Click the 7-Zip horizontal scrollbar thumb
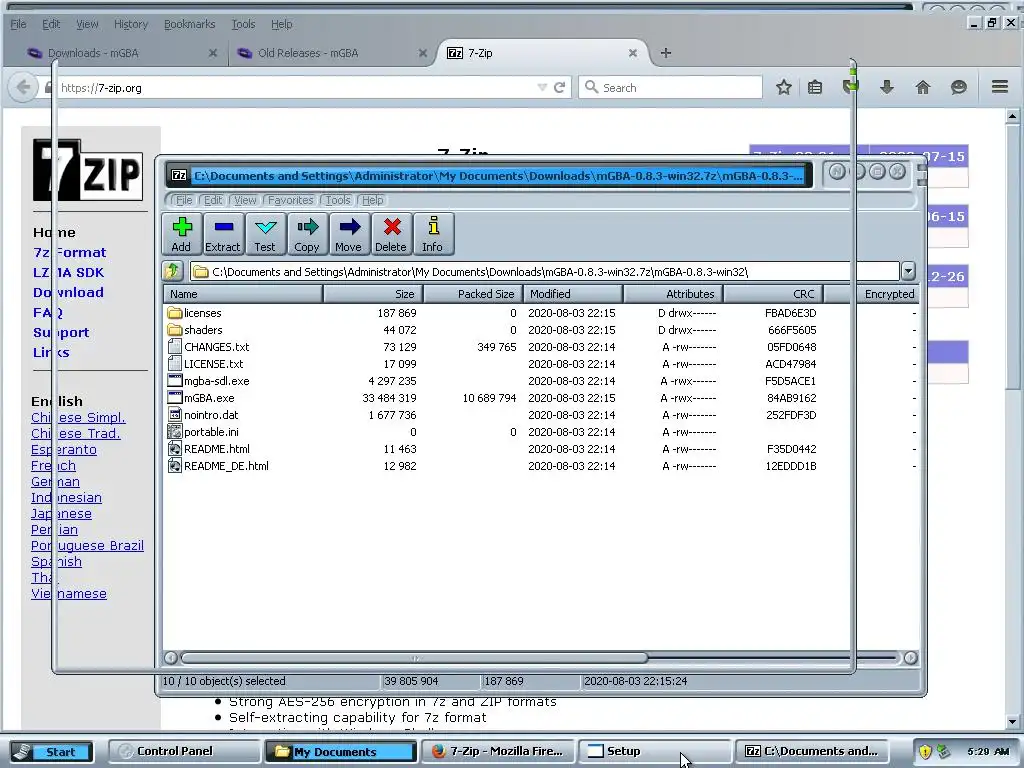Viewport: 1024px width, 768px height. pyautogui.click(x=414, y=658)
